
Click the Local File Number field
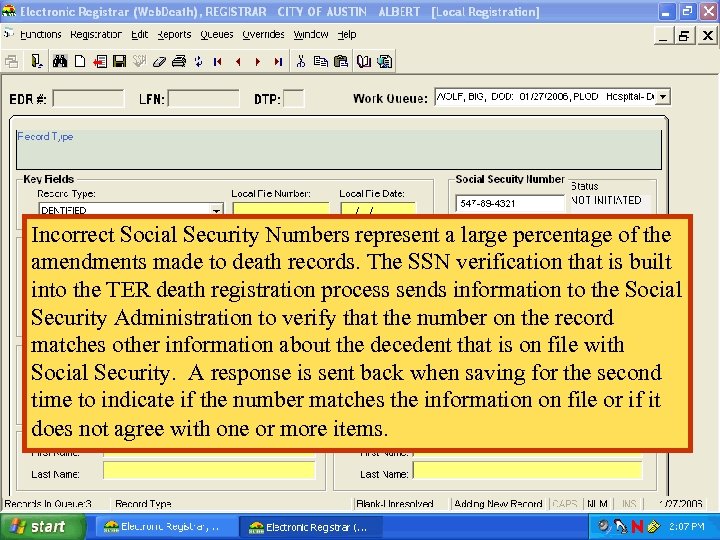[281, 208]
